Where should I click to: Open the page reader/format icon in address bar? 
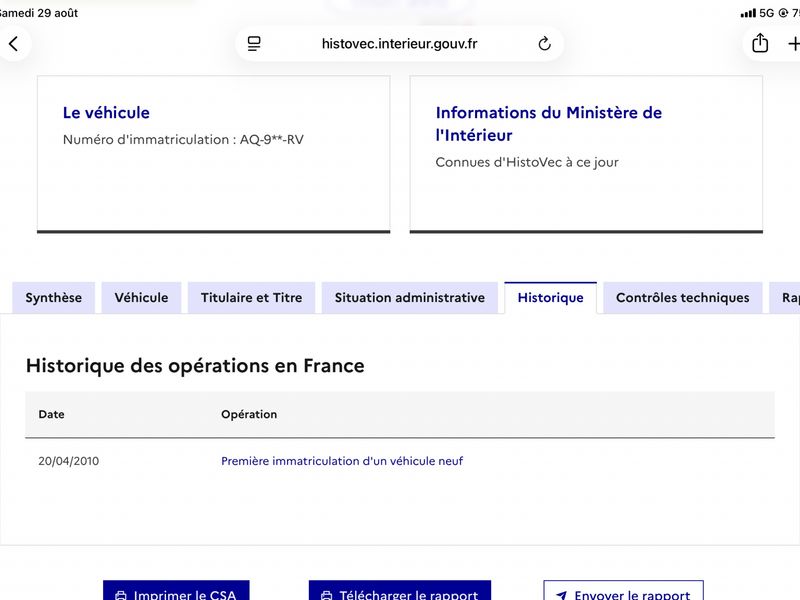click(x=254, y=44)
